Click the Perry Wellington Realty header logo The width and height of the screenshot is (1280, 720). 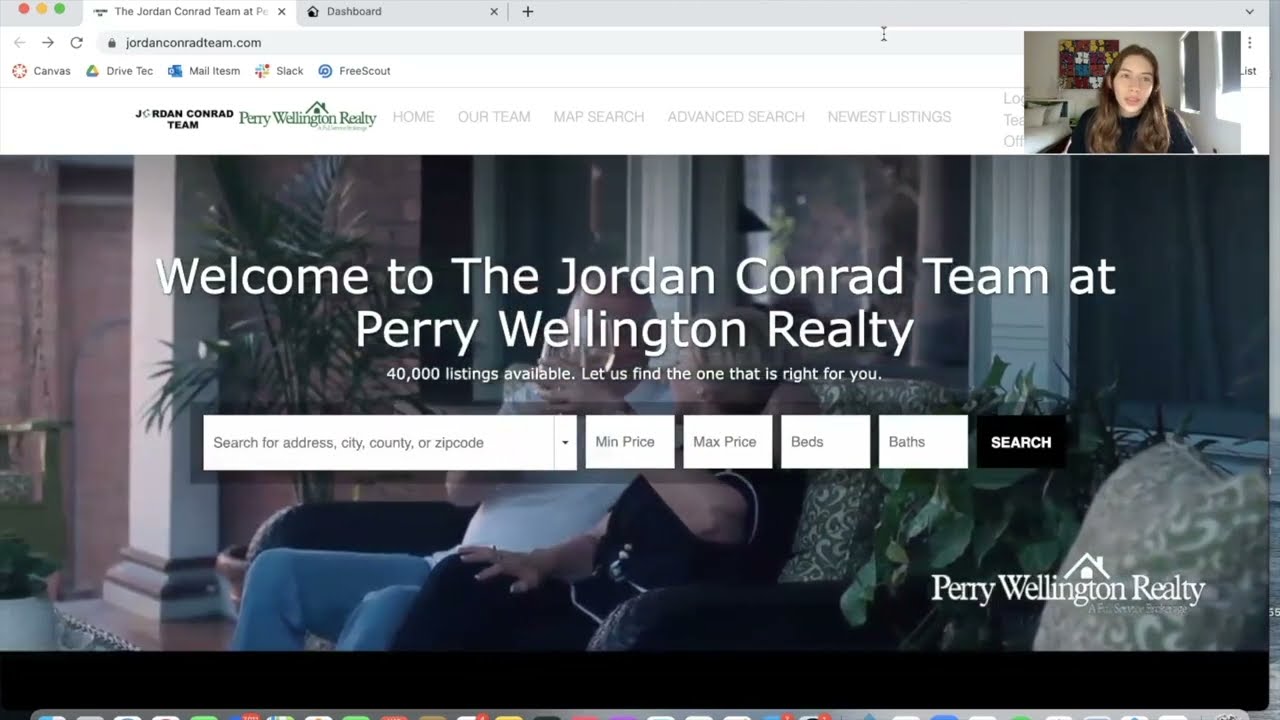pos(307,116)
